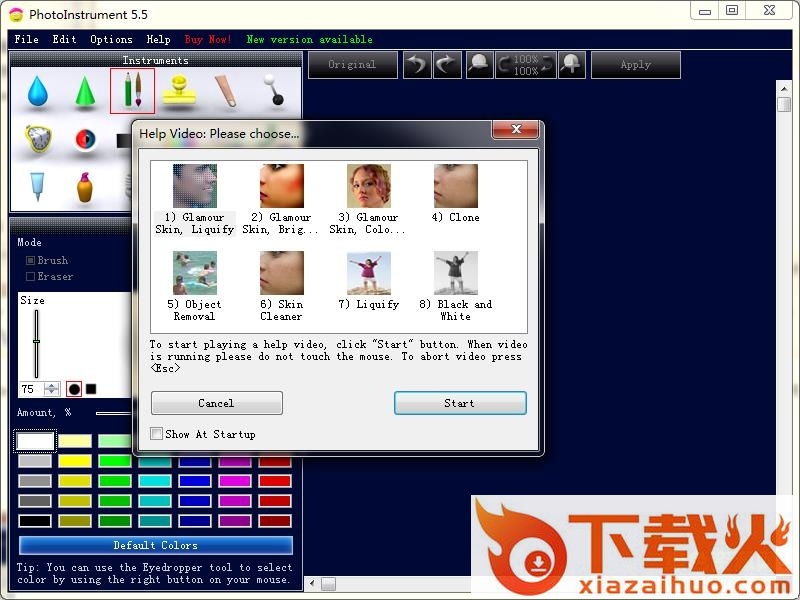Choose video 7 Liquify thumbnail
This screenshot has width=800, height=600.
coord(368,273)
